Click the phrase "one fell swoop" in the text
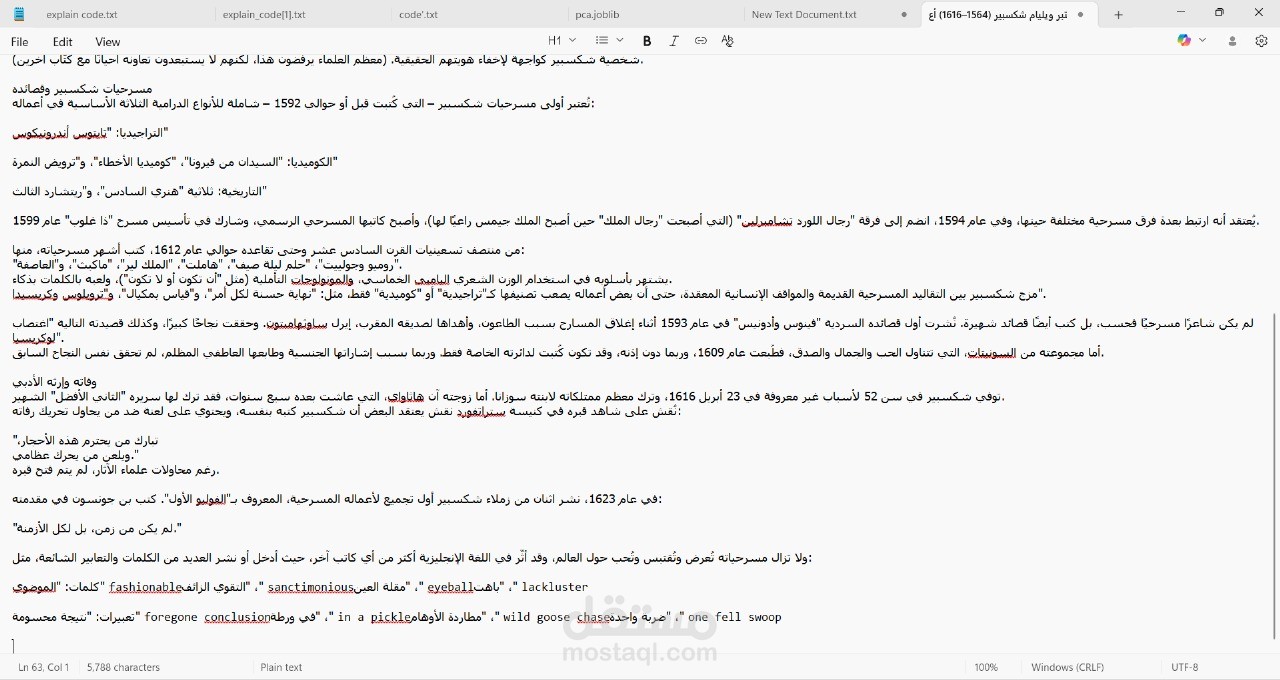 735,617
